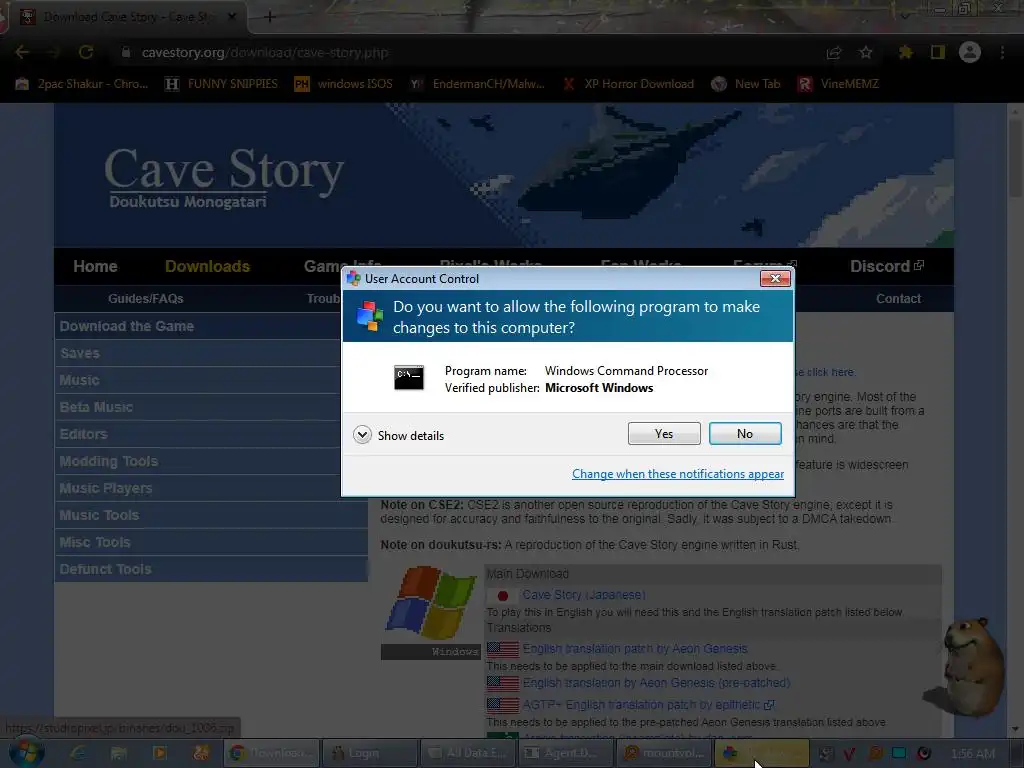This screenshot has height=768, width=1024.
Task: Click the UAC shield icon in banner
Action: click(370, 316)
